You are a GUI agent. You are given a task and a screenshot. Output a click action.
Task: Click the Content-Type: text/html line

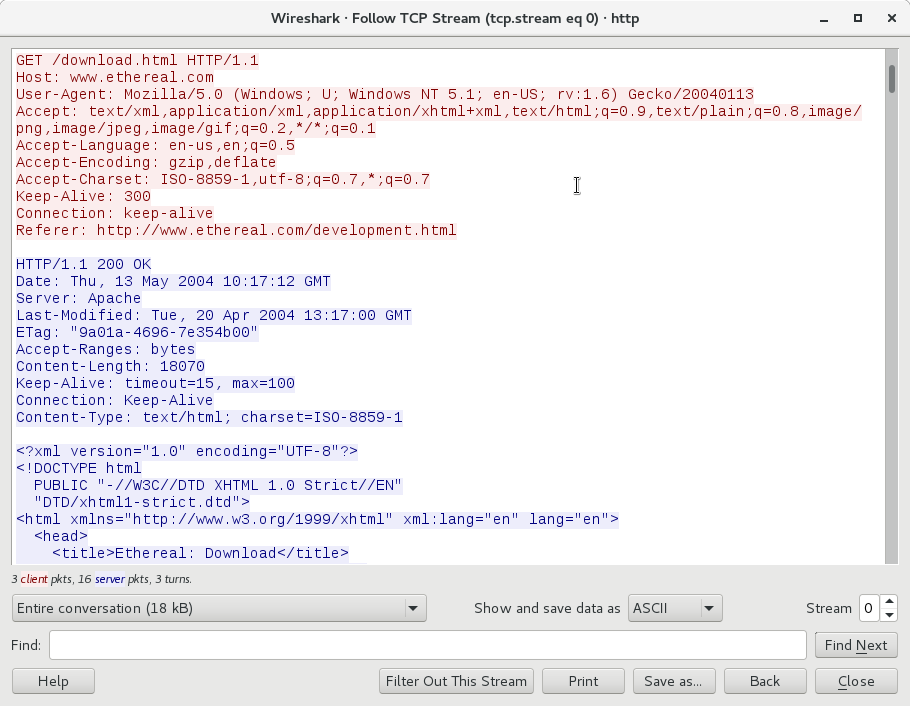click(209, 417)
